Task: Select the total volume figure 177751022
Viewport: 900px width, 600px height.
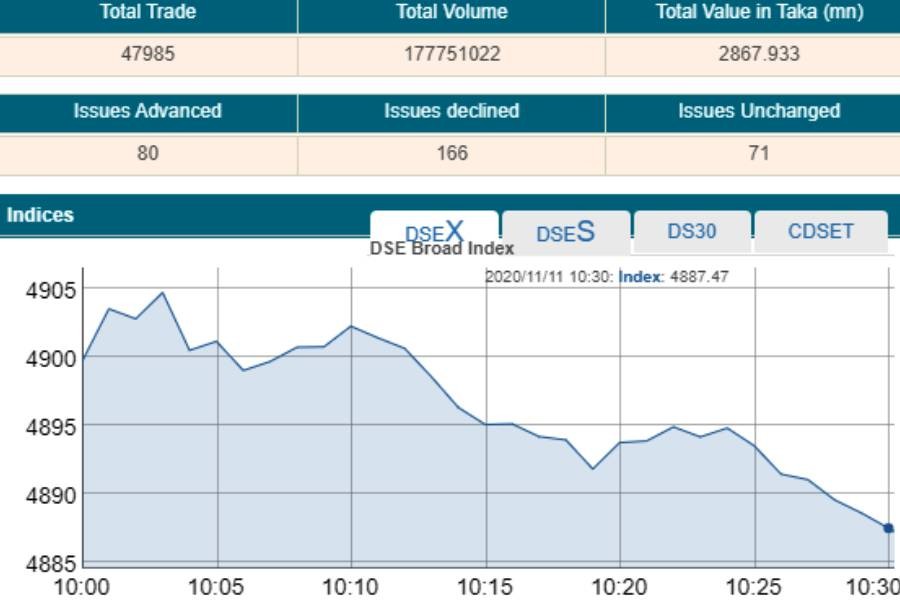Action: (x=451, y=55)
